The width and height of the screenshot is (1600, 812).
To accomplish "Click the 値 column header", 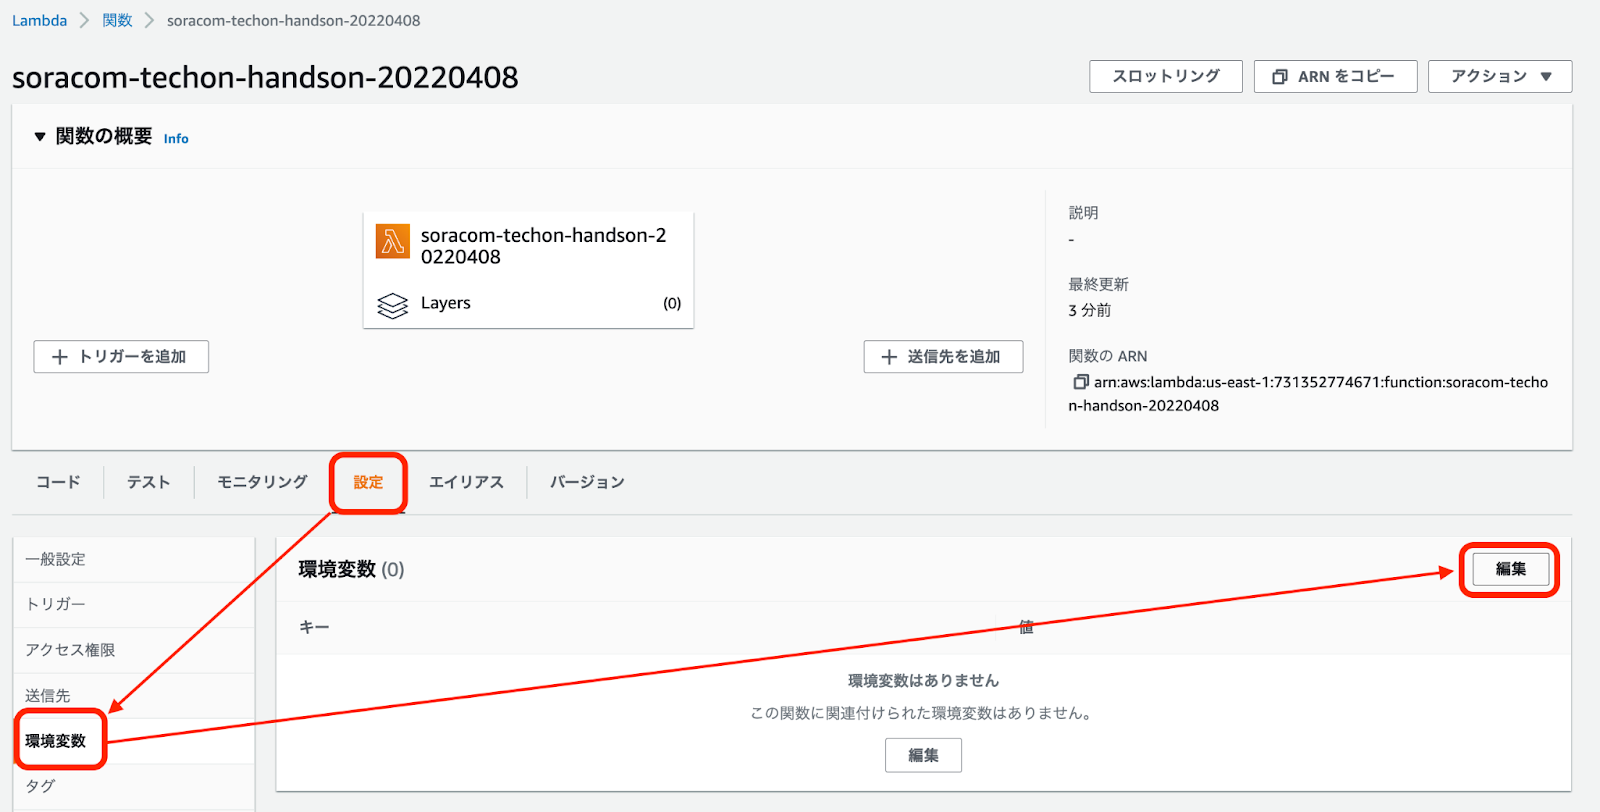I will click(x=1026, y=627).
